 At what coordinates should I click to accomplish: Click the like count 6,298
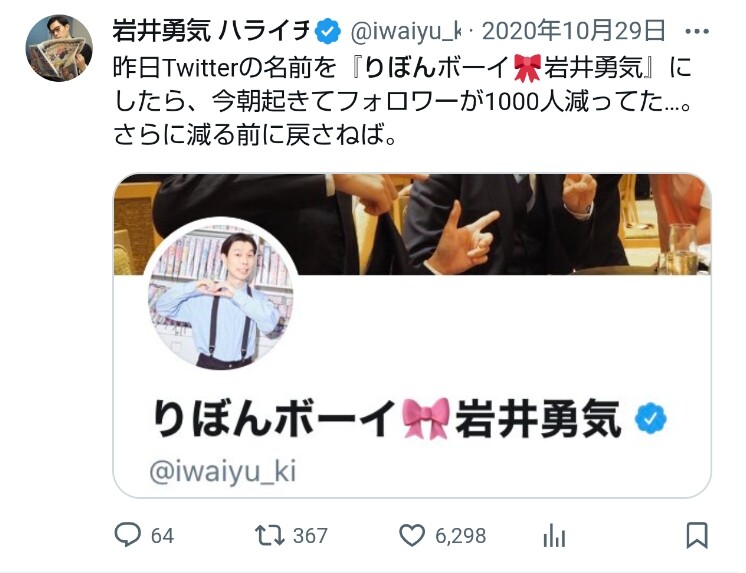[x=461, y=536]
